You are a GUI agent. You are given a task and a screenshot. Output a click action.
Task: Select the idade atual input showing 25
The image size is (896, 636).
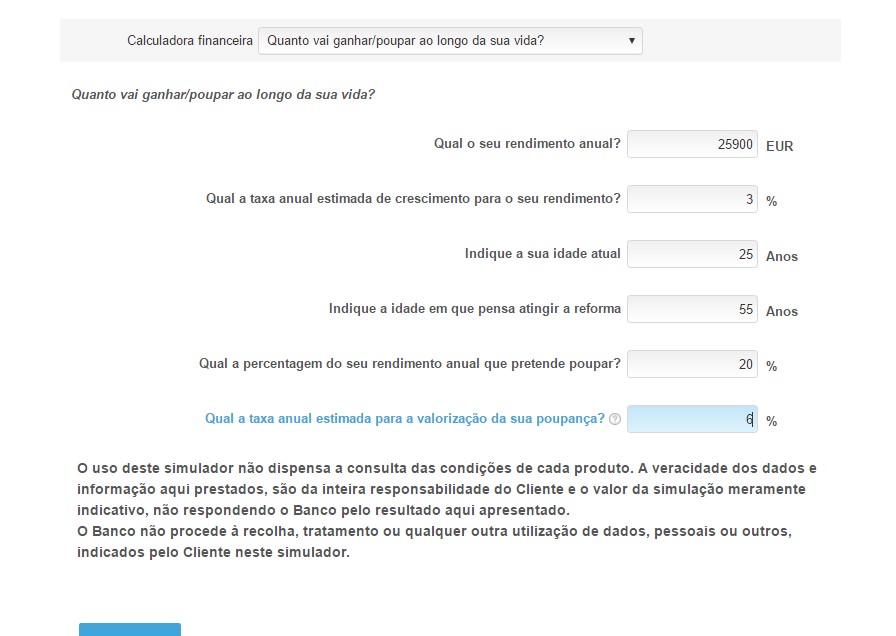click(x=692, y=255)
